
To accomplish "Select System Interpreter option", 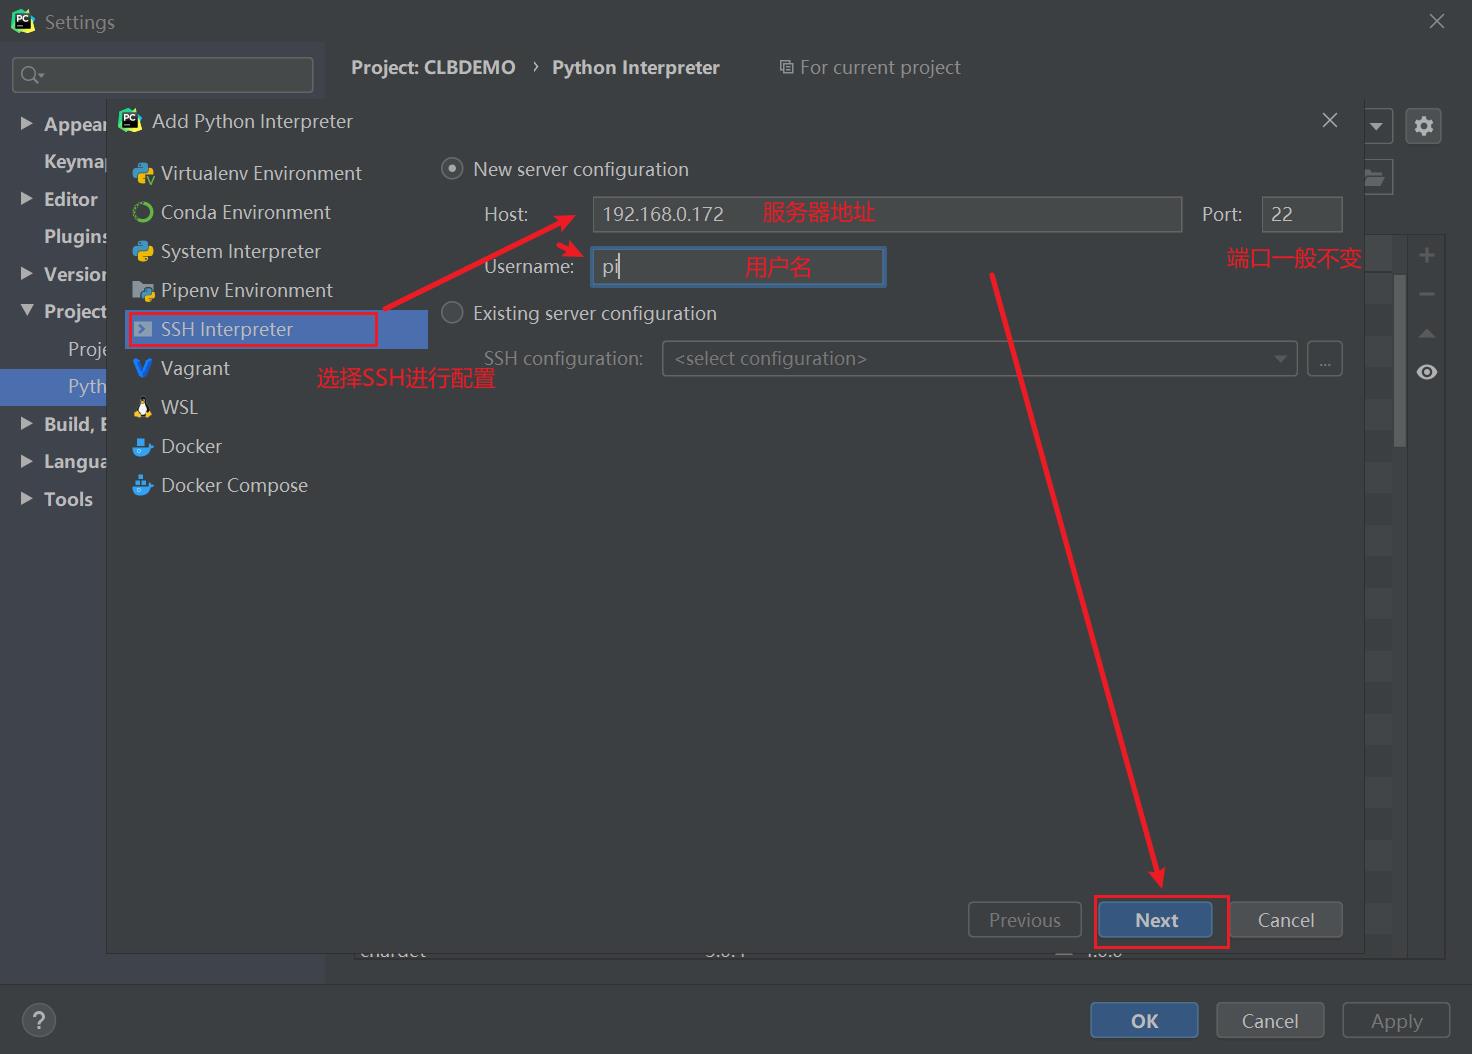I will [x=227, y=251].
